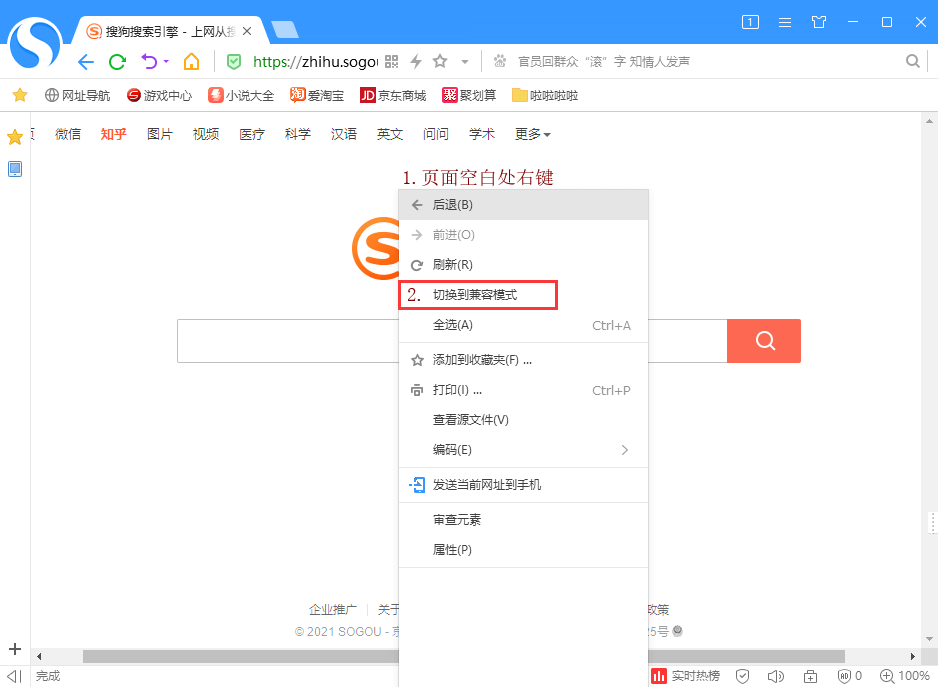The image size is (938, 687).
Task: Toggle the shield check icon in status bar
Action: pos(743,676)
